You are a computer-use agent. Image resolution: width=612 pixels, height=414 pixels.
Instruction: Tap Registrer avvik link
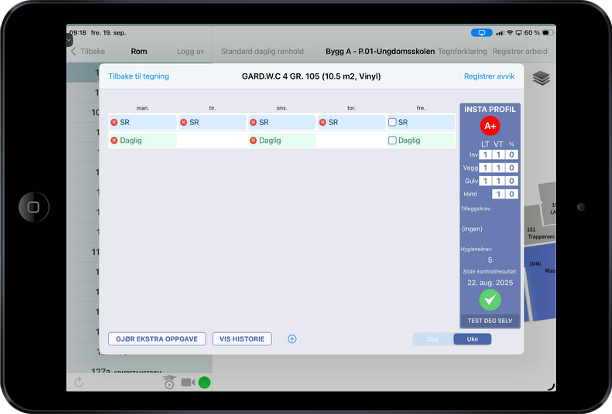point(488,76)
